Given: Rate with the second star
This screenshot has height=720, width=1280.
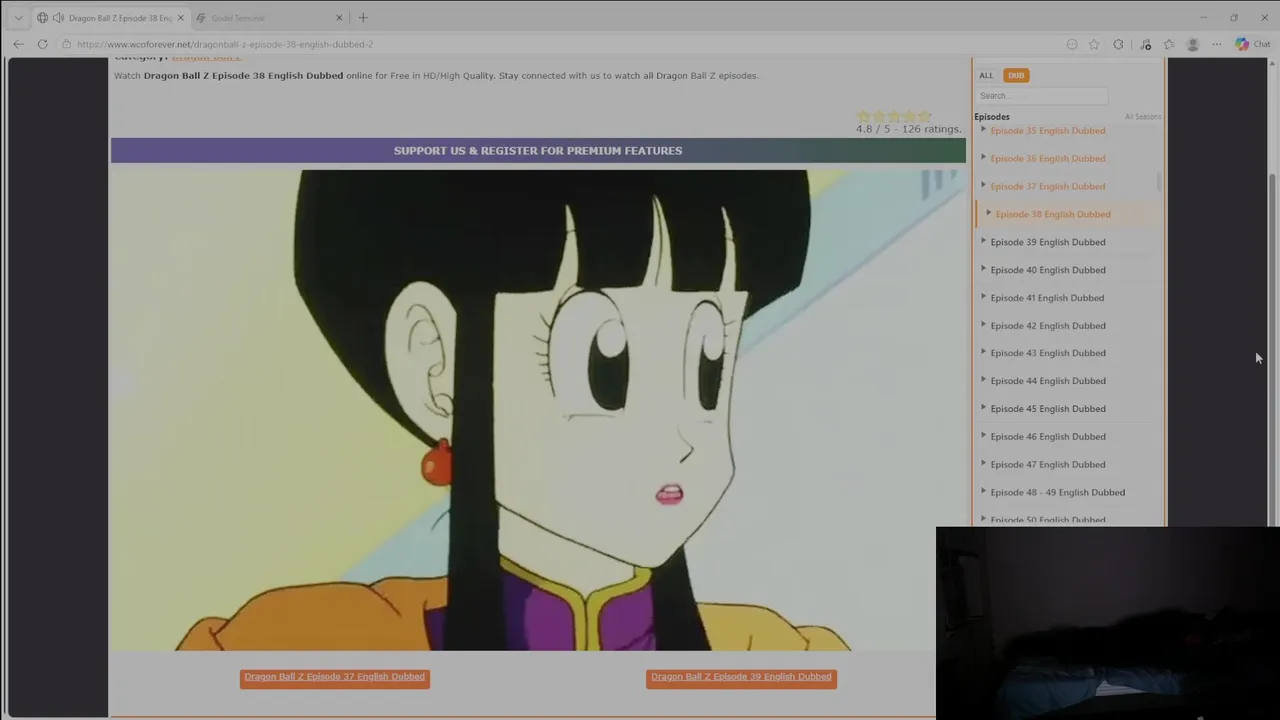Looking at the screenshot, I should (879, 116).
